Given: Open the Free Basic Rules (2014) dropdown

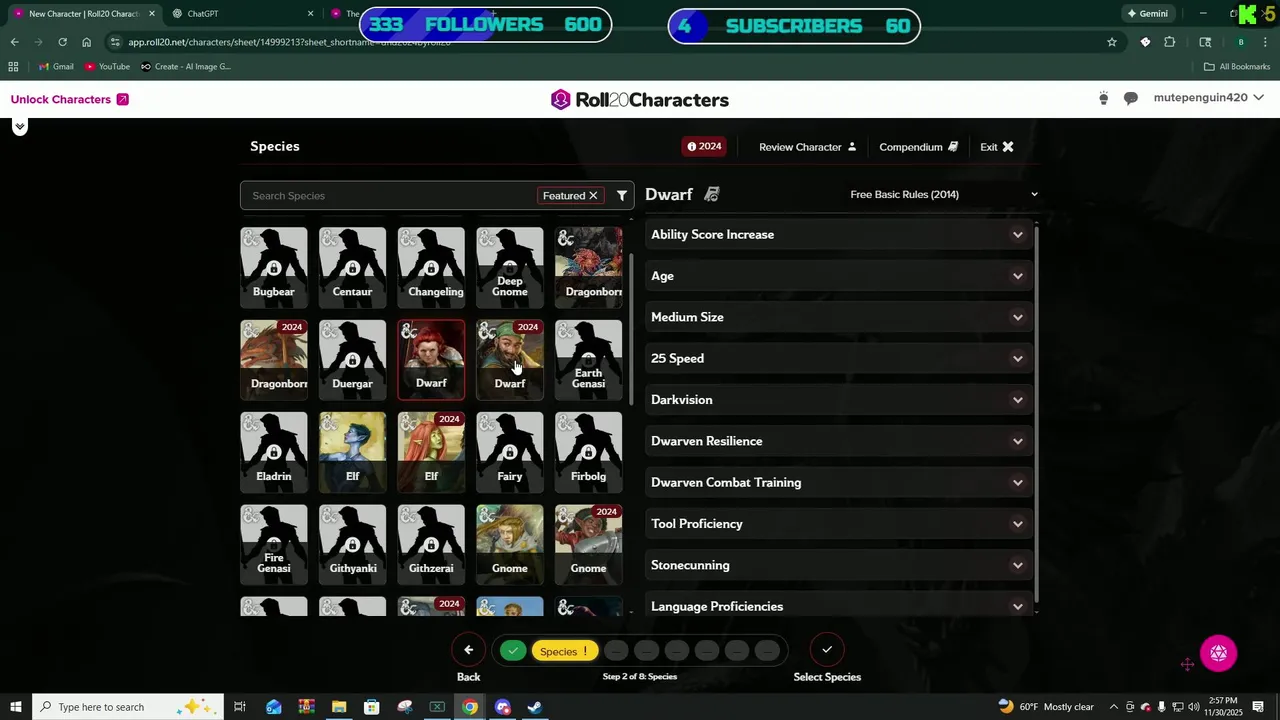Looking at the screenshot, I should (943, 194).
